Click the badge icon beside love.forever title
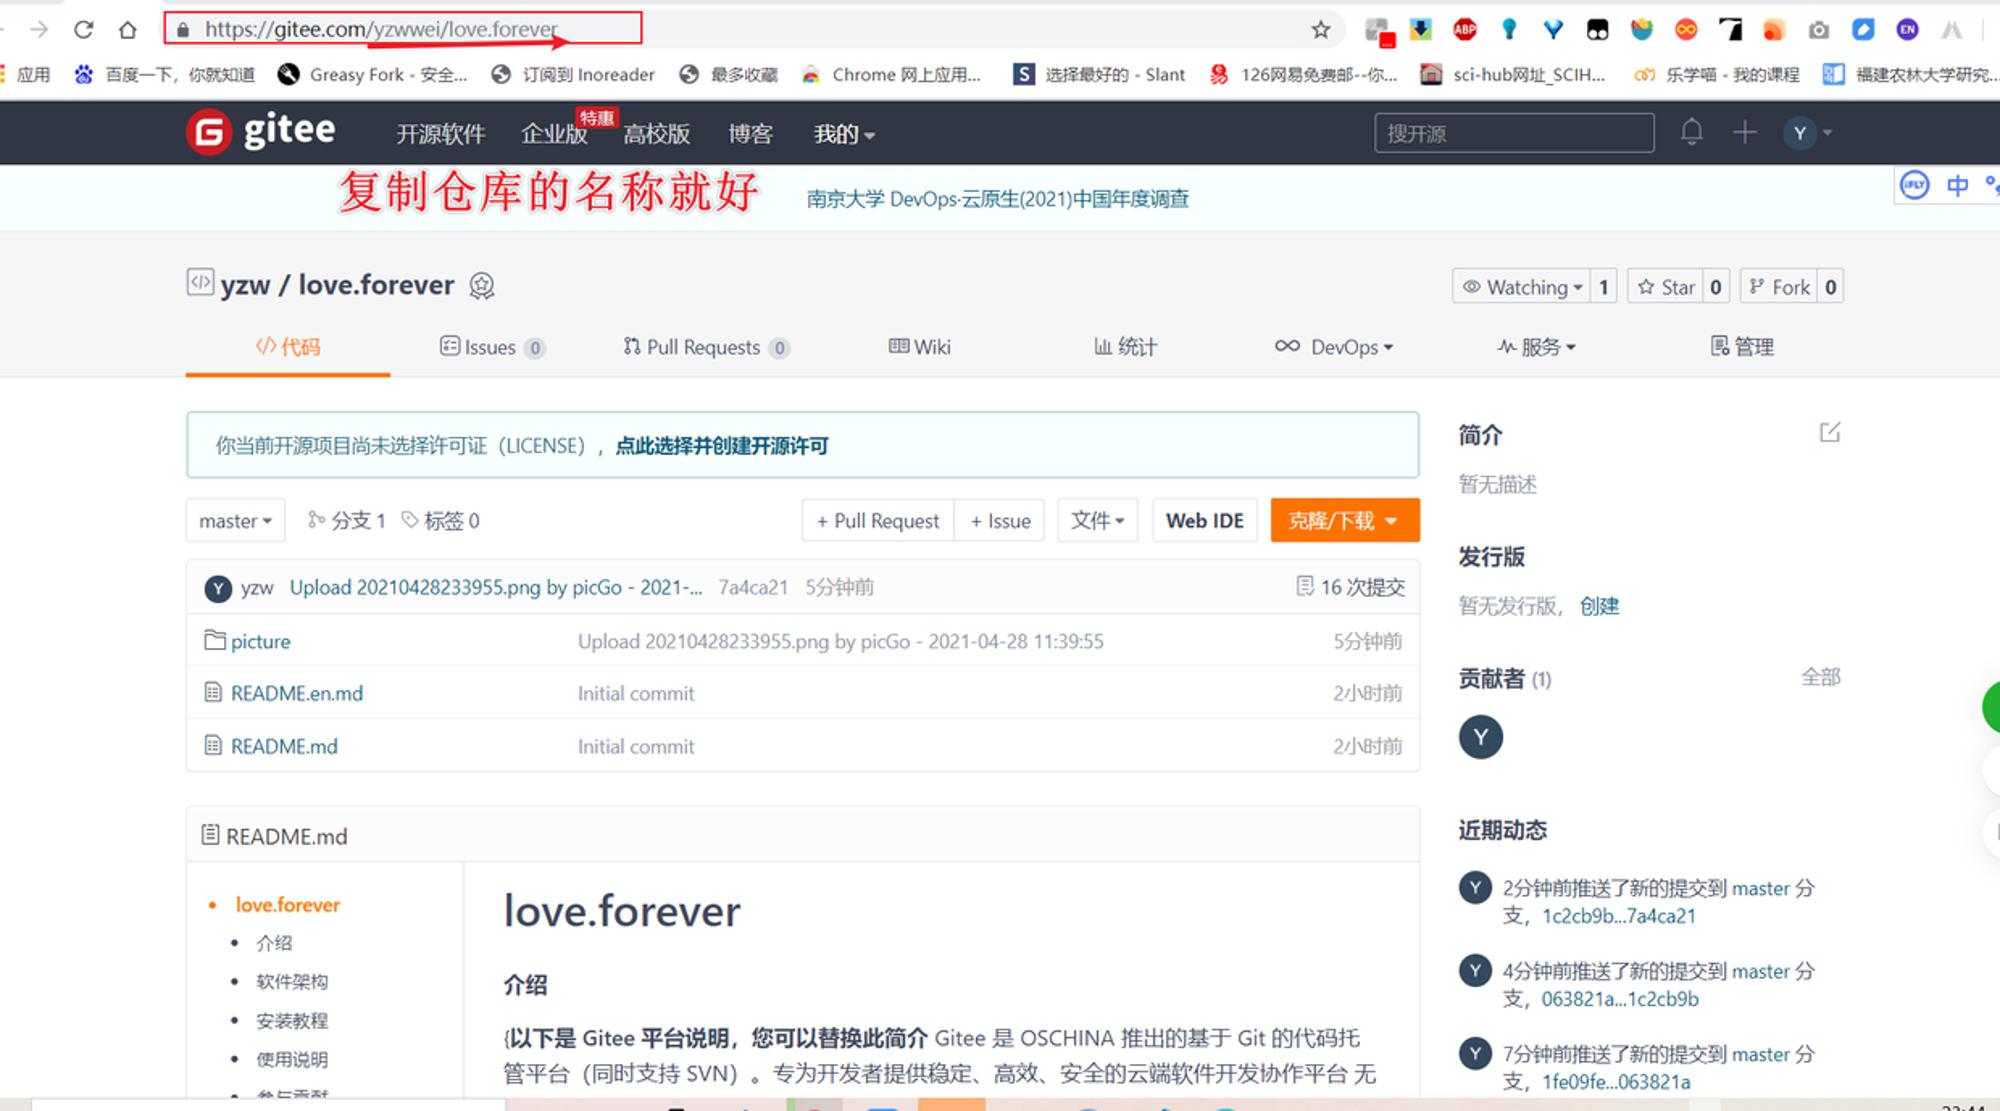Screen dimensions: 2000x1111 pos(482,286)
